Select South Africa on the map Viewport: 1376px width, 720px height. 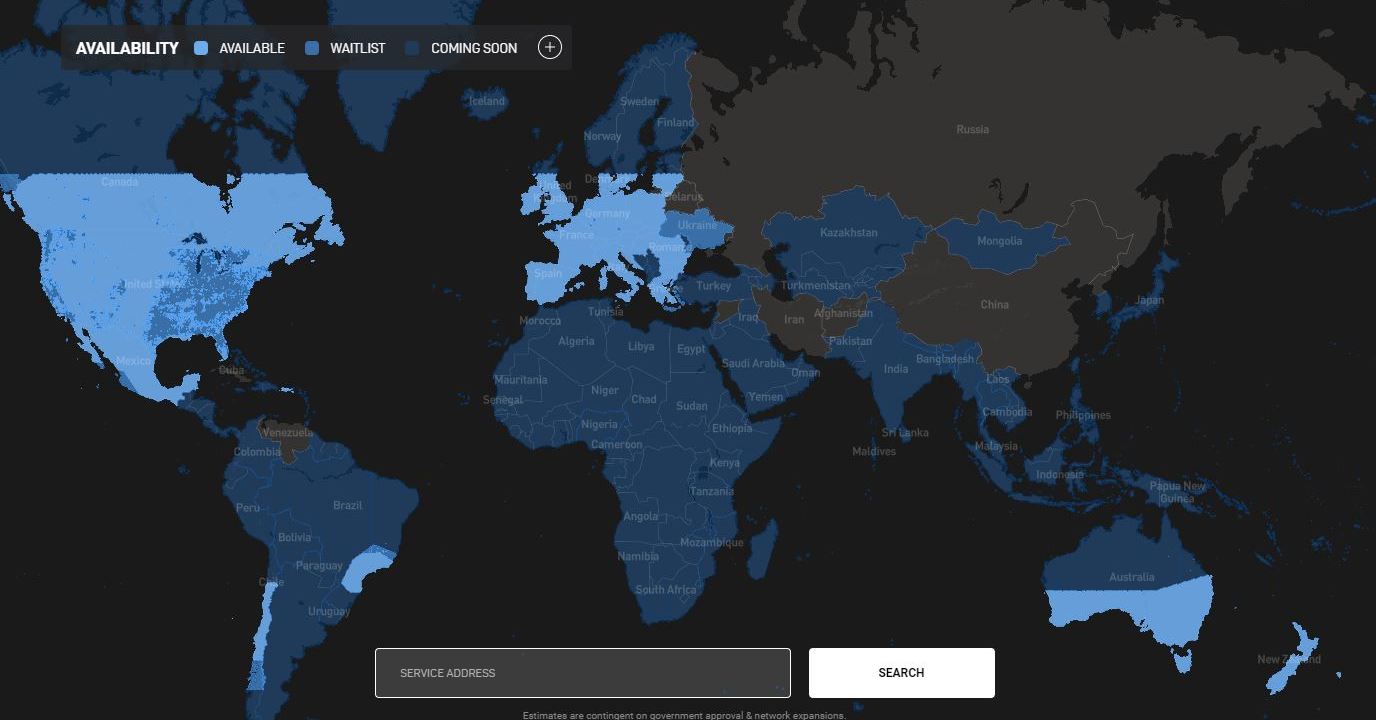[666, 589]
